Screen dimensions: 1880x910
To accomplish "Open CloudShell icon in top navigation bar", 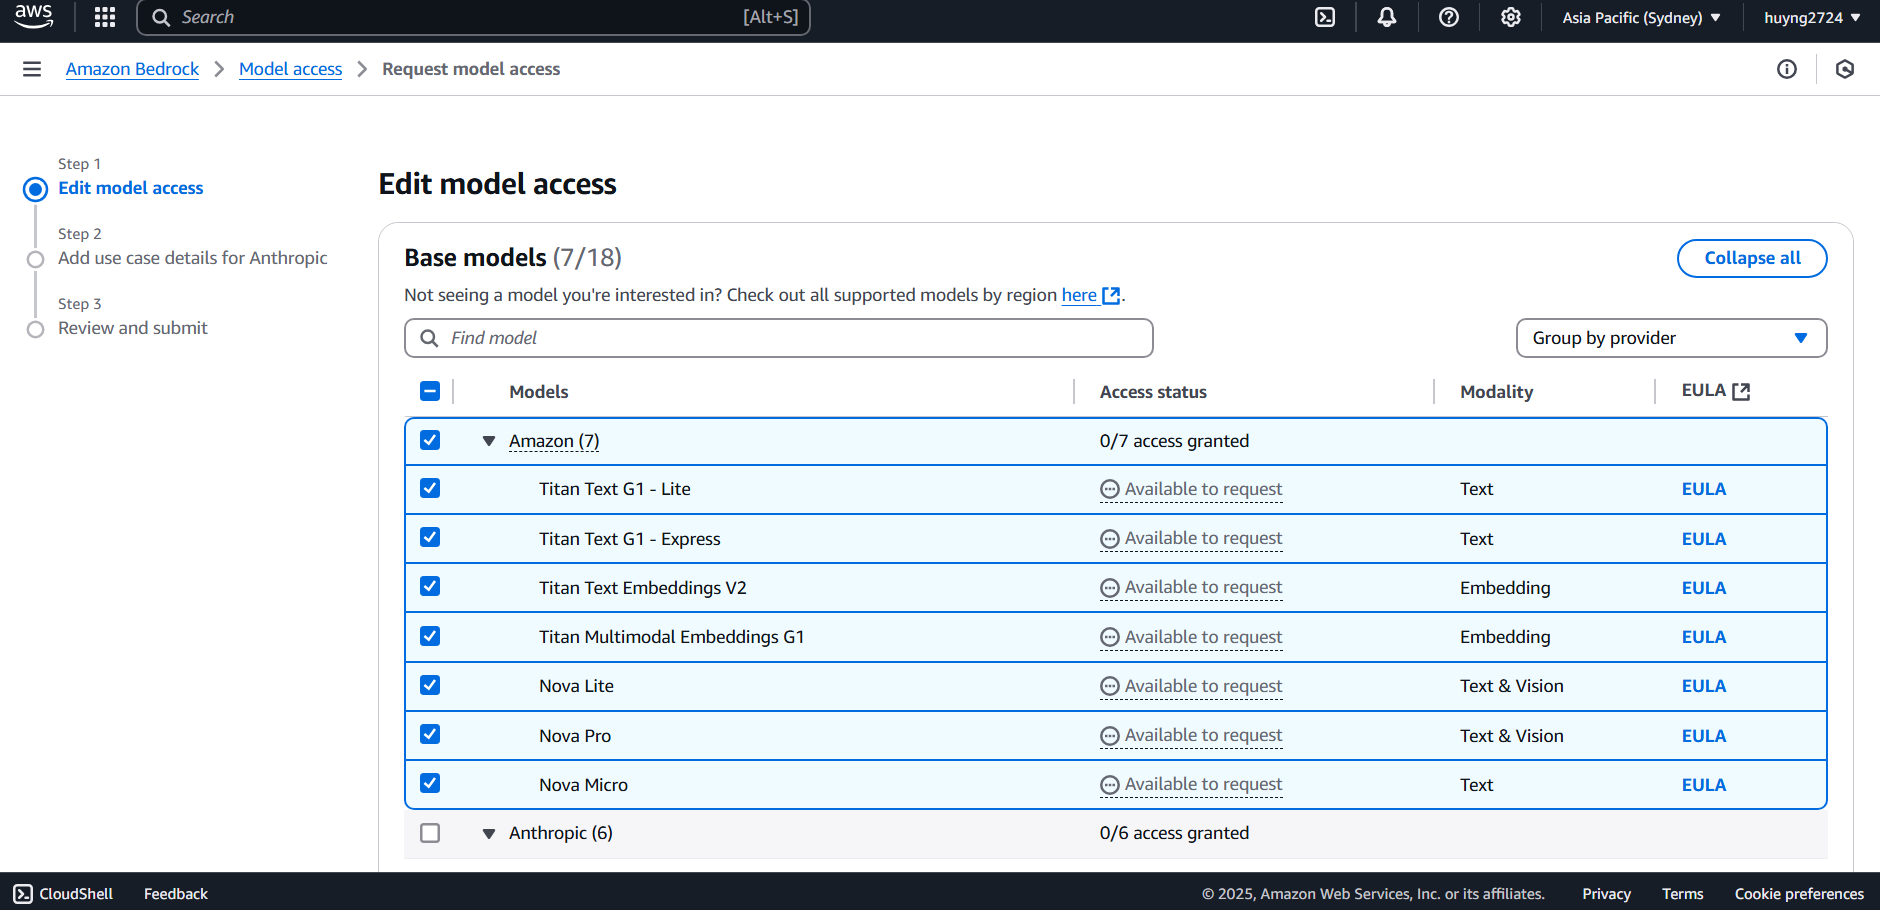I will [x=1325, y=17].
